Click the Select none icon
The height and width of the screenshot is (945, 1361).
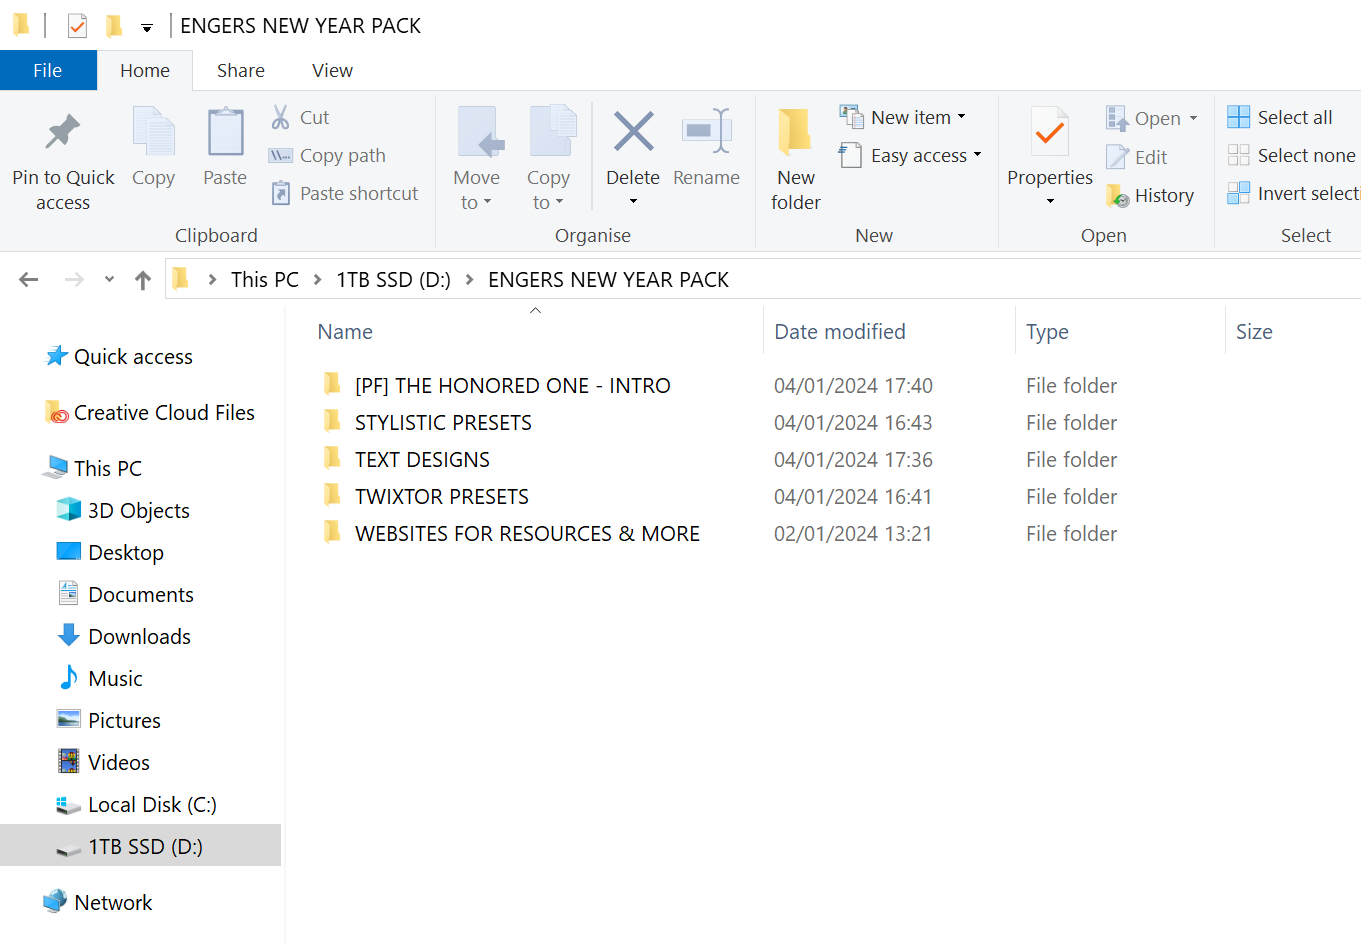point(1238,155)
